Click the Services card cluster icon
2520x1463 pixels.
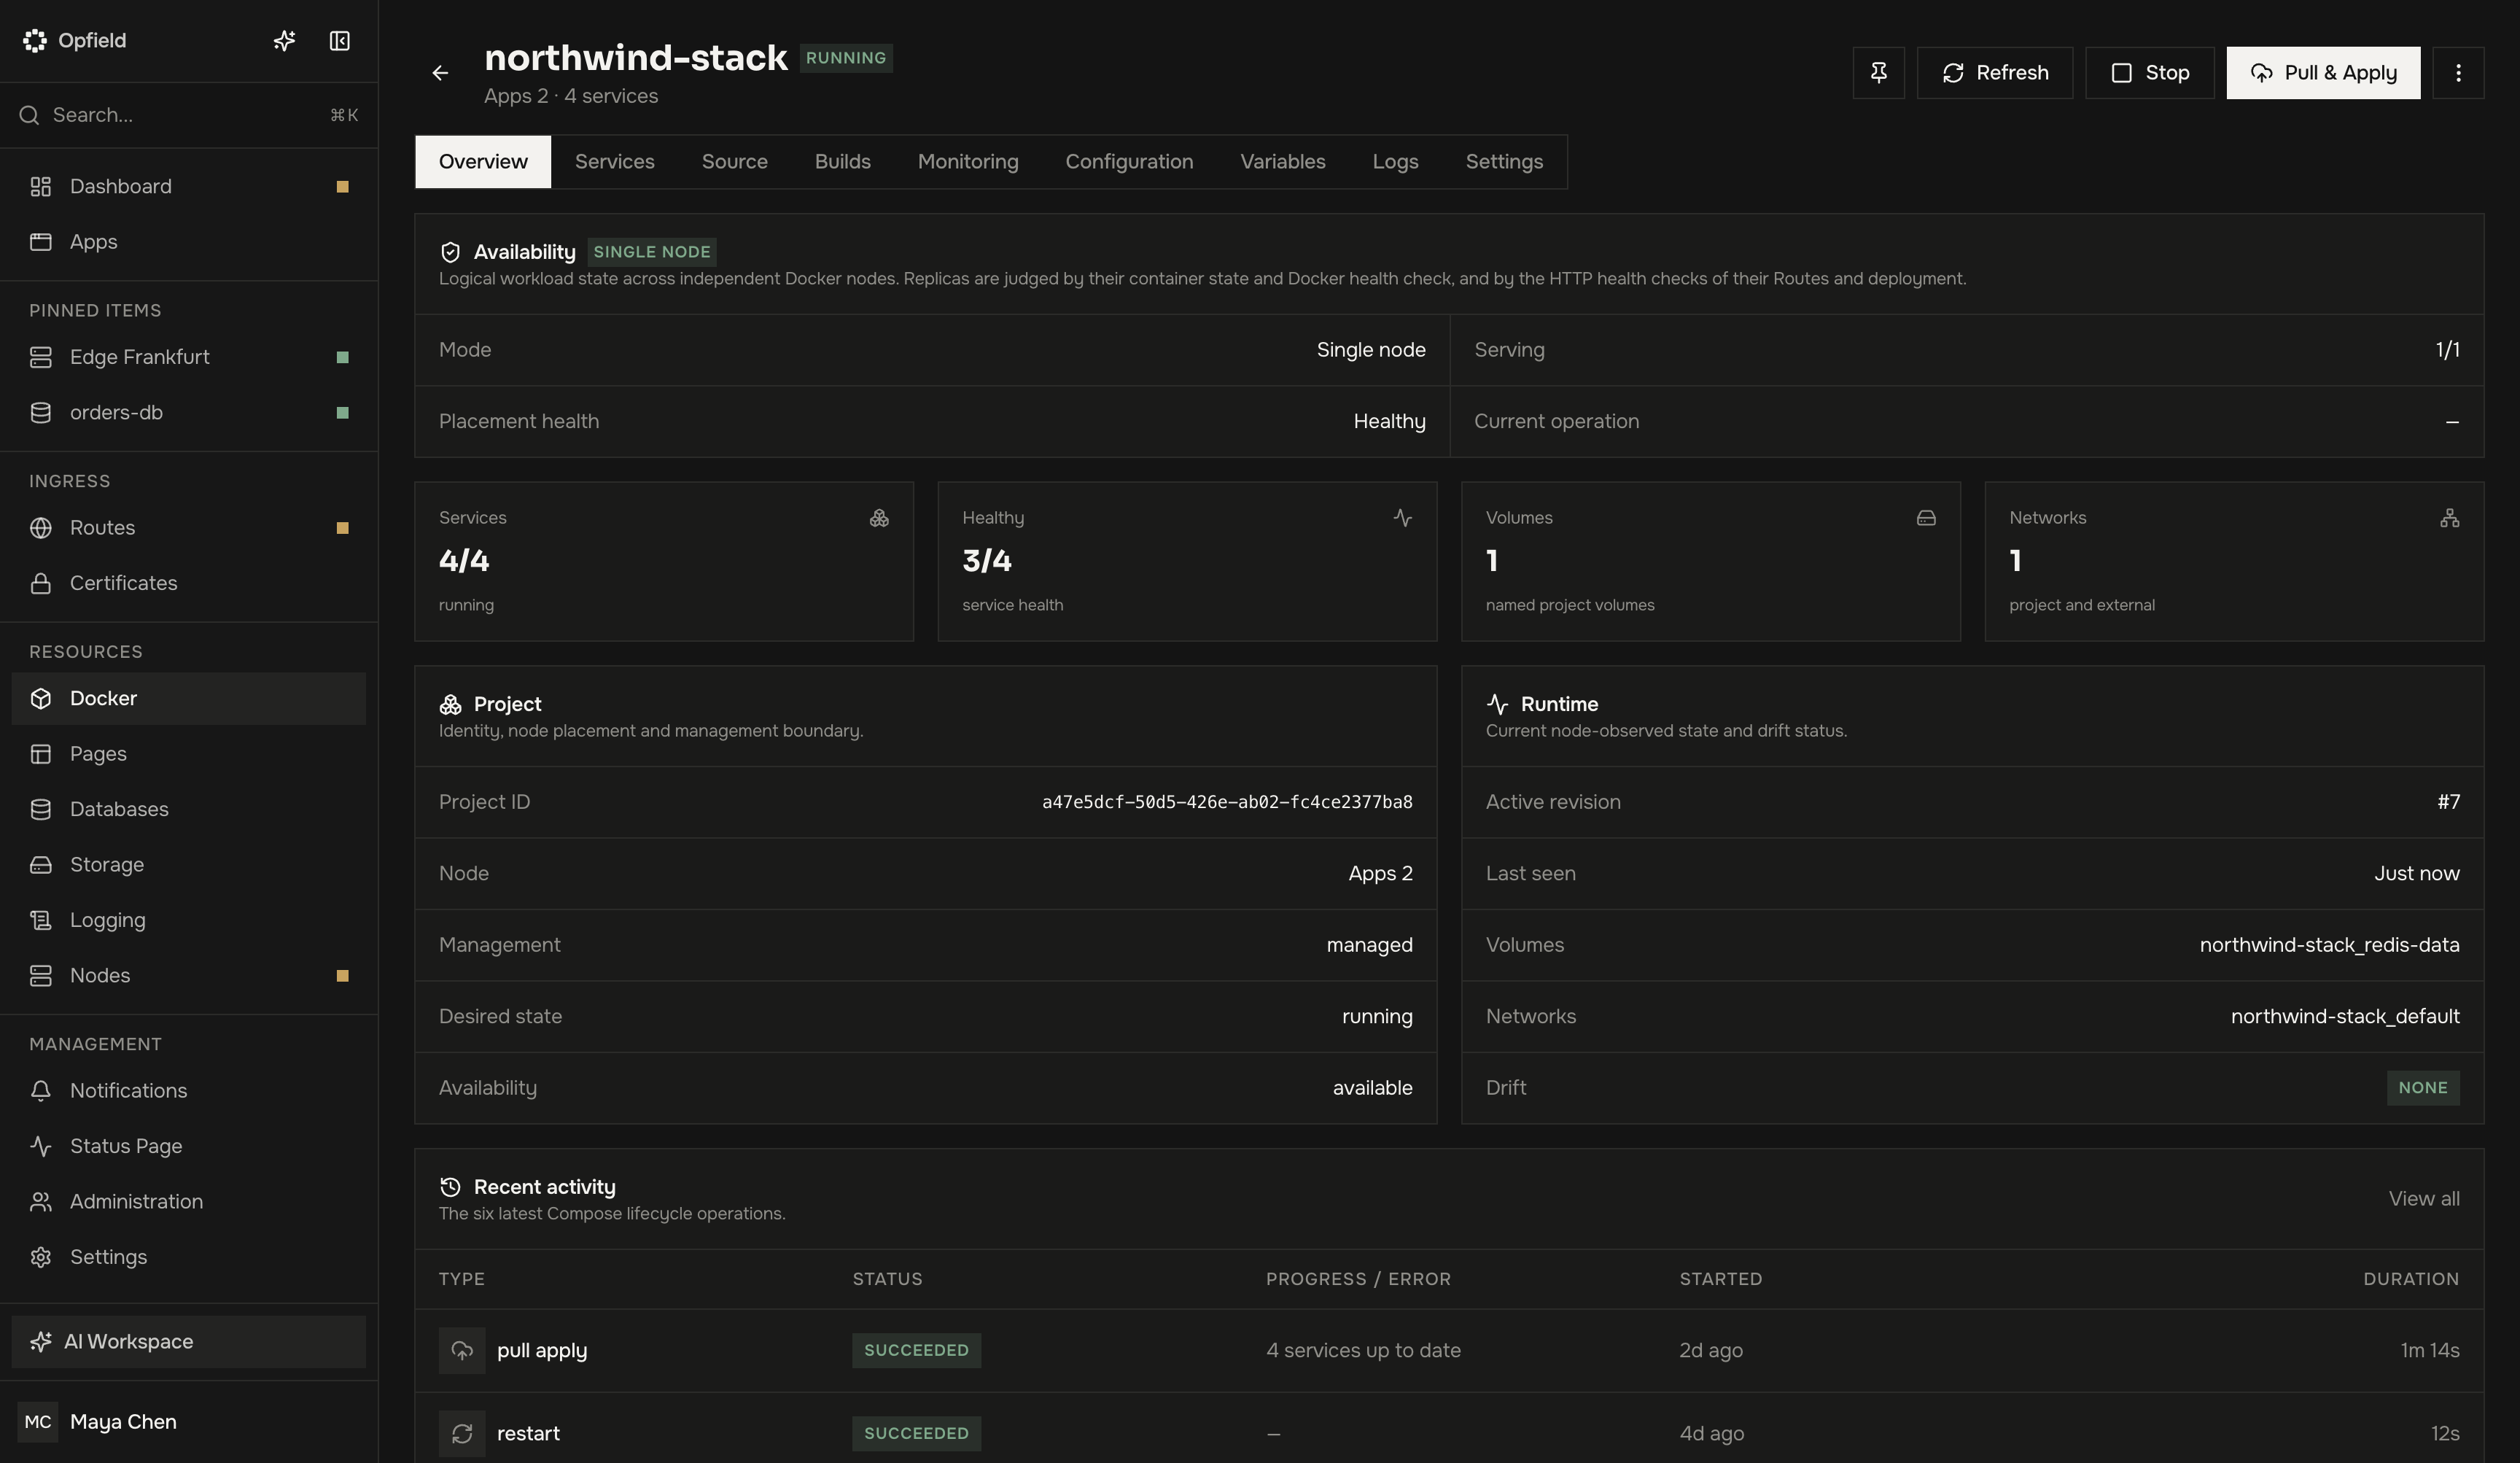pos(879,518)
